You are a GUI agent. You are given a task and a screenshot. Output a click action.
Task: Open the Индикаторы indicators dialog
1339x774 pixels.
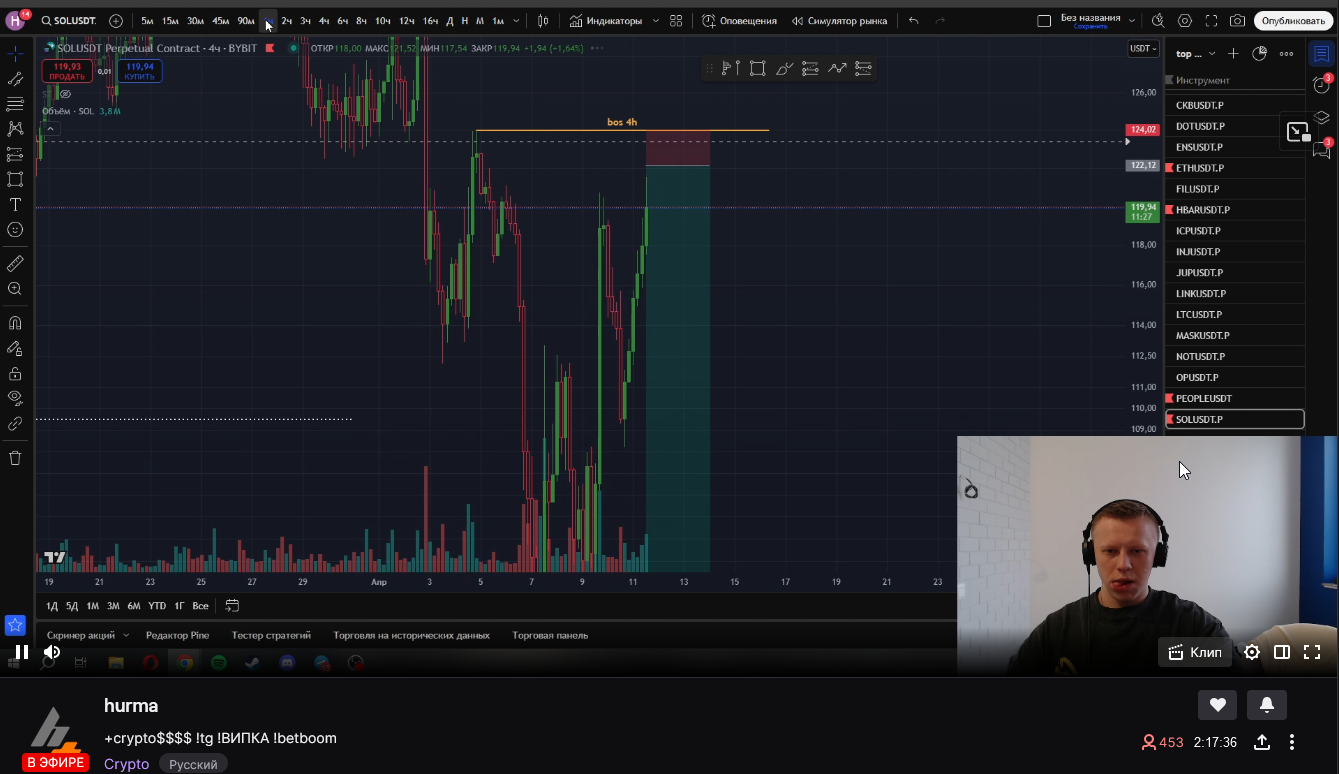coord(606,20)
